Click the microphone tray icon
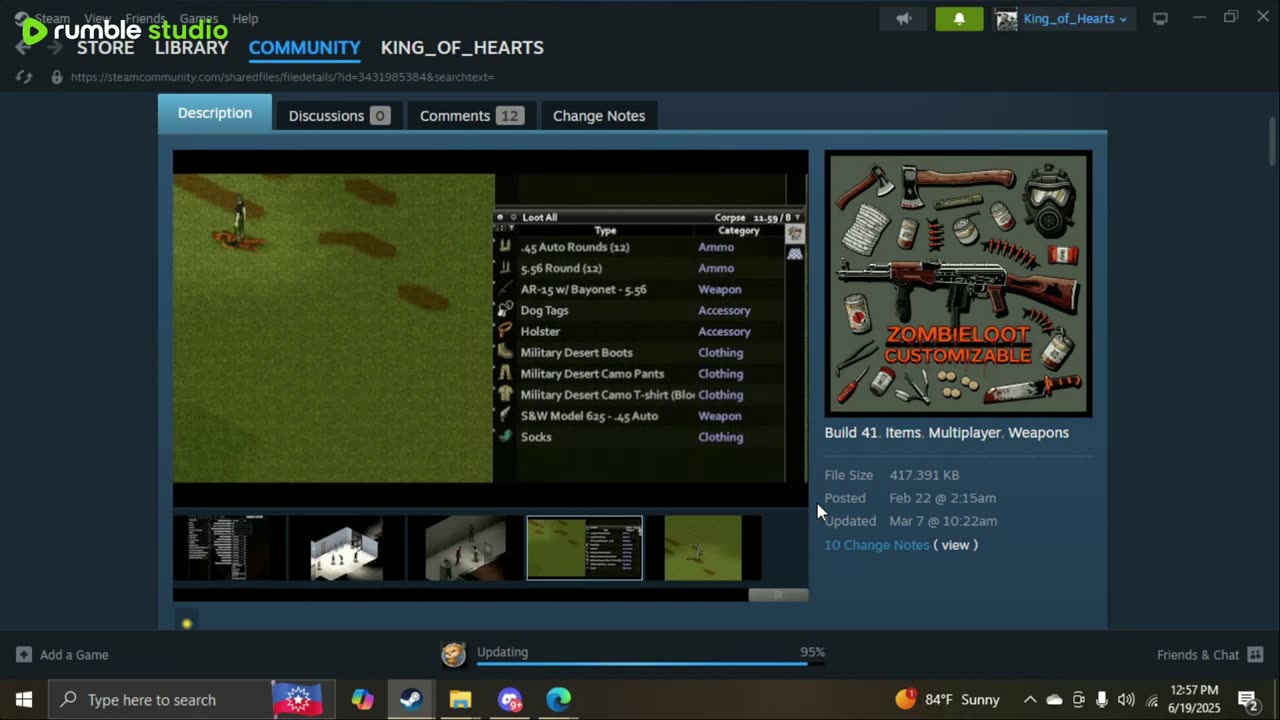The image size is (1280, 720). (1102, 700)
